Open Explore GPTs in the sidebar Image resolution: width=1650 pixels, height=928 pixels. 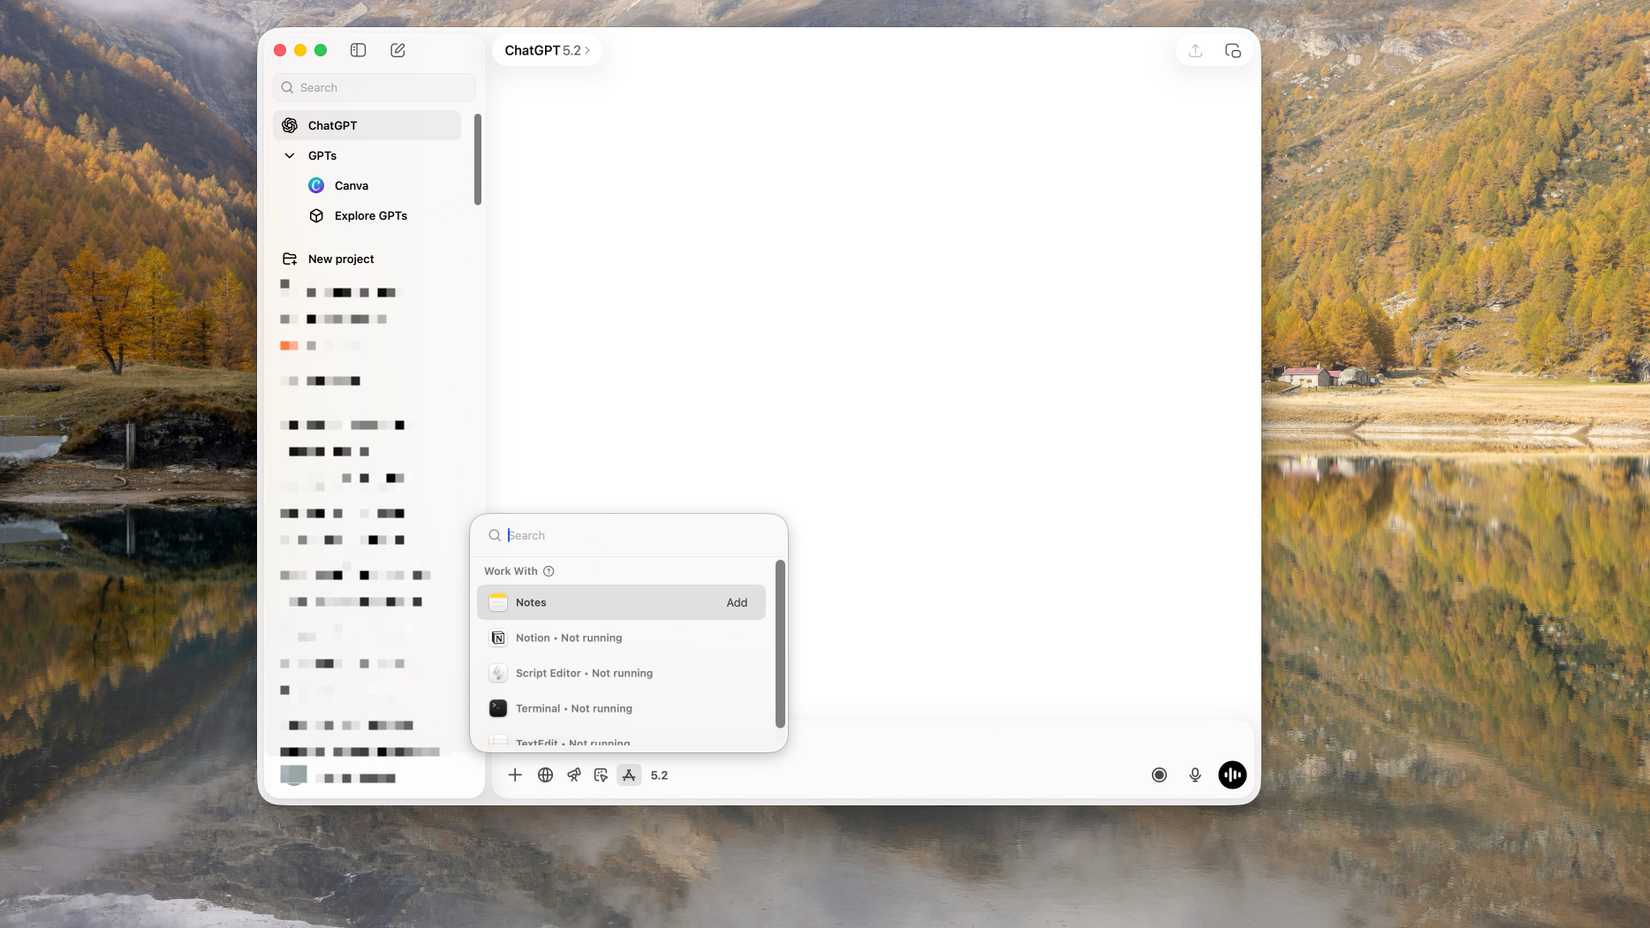point(370,215)
